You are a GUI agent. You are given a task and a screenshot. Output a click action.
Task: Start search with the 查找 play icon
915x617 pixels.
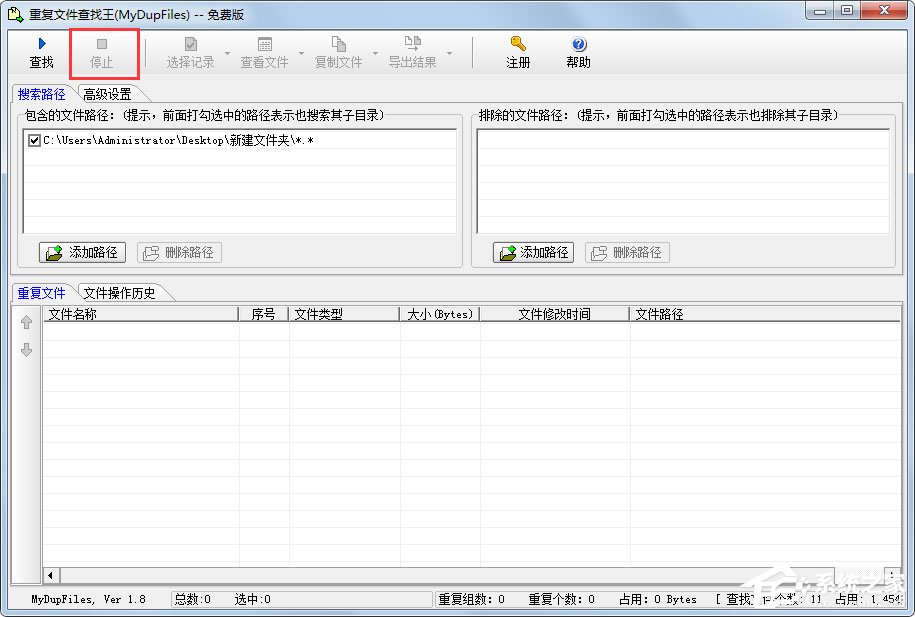[x=41, y=44]
